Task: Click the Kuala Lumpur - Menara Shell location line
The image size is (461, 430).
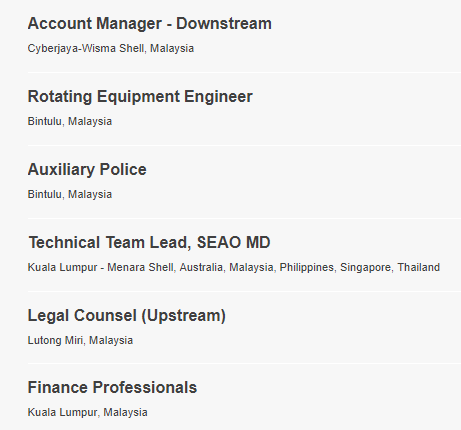Action: point(234,267)
